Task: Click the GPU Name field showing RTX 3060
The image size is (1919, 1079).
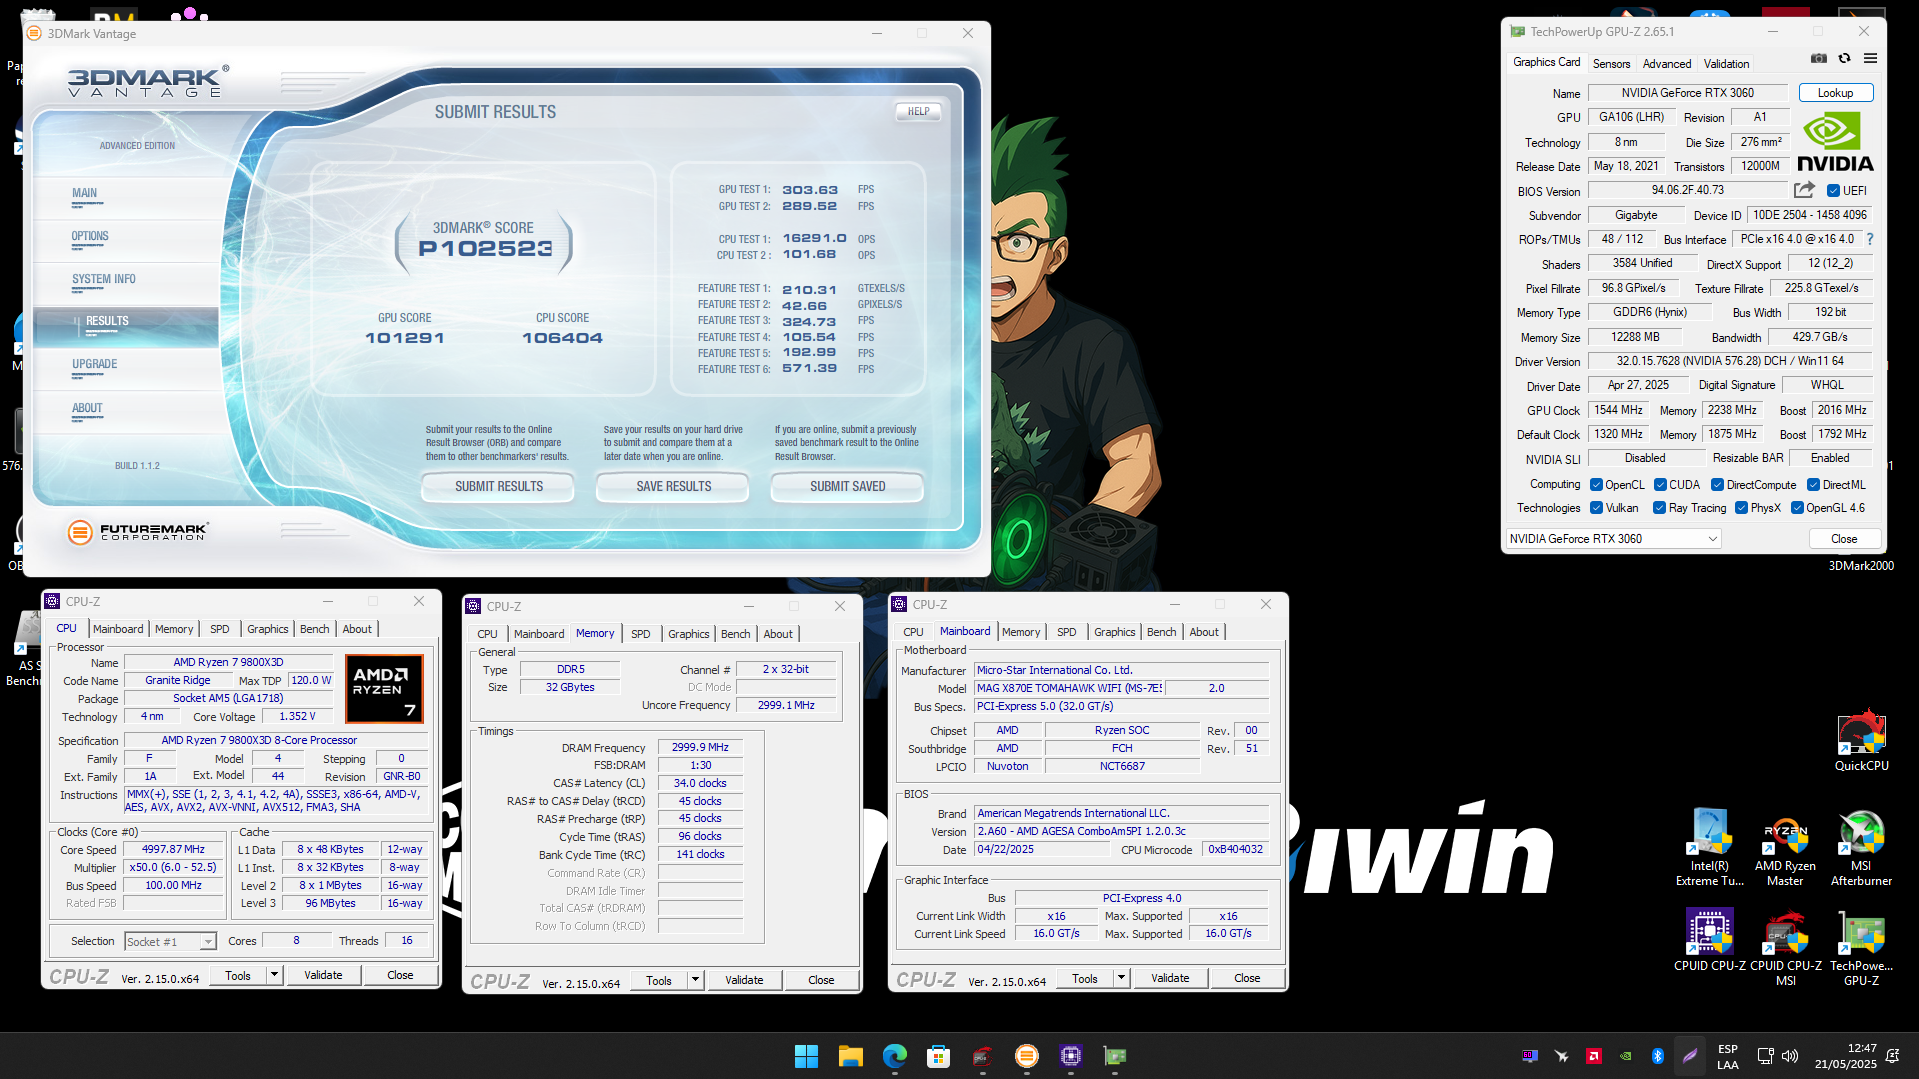Action: click(x=1687, y=93)
